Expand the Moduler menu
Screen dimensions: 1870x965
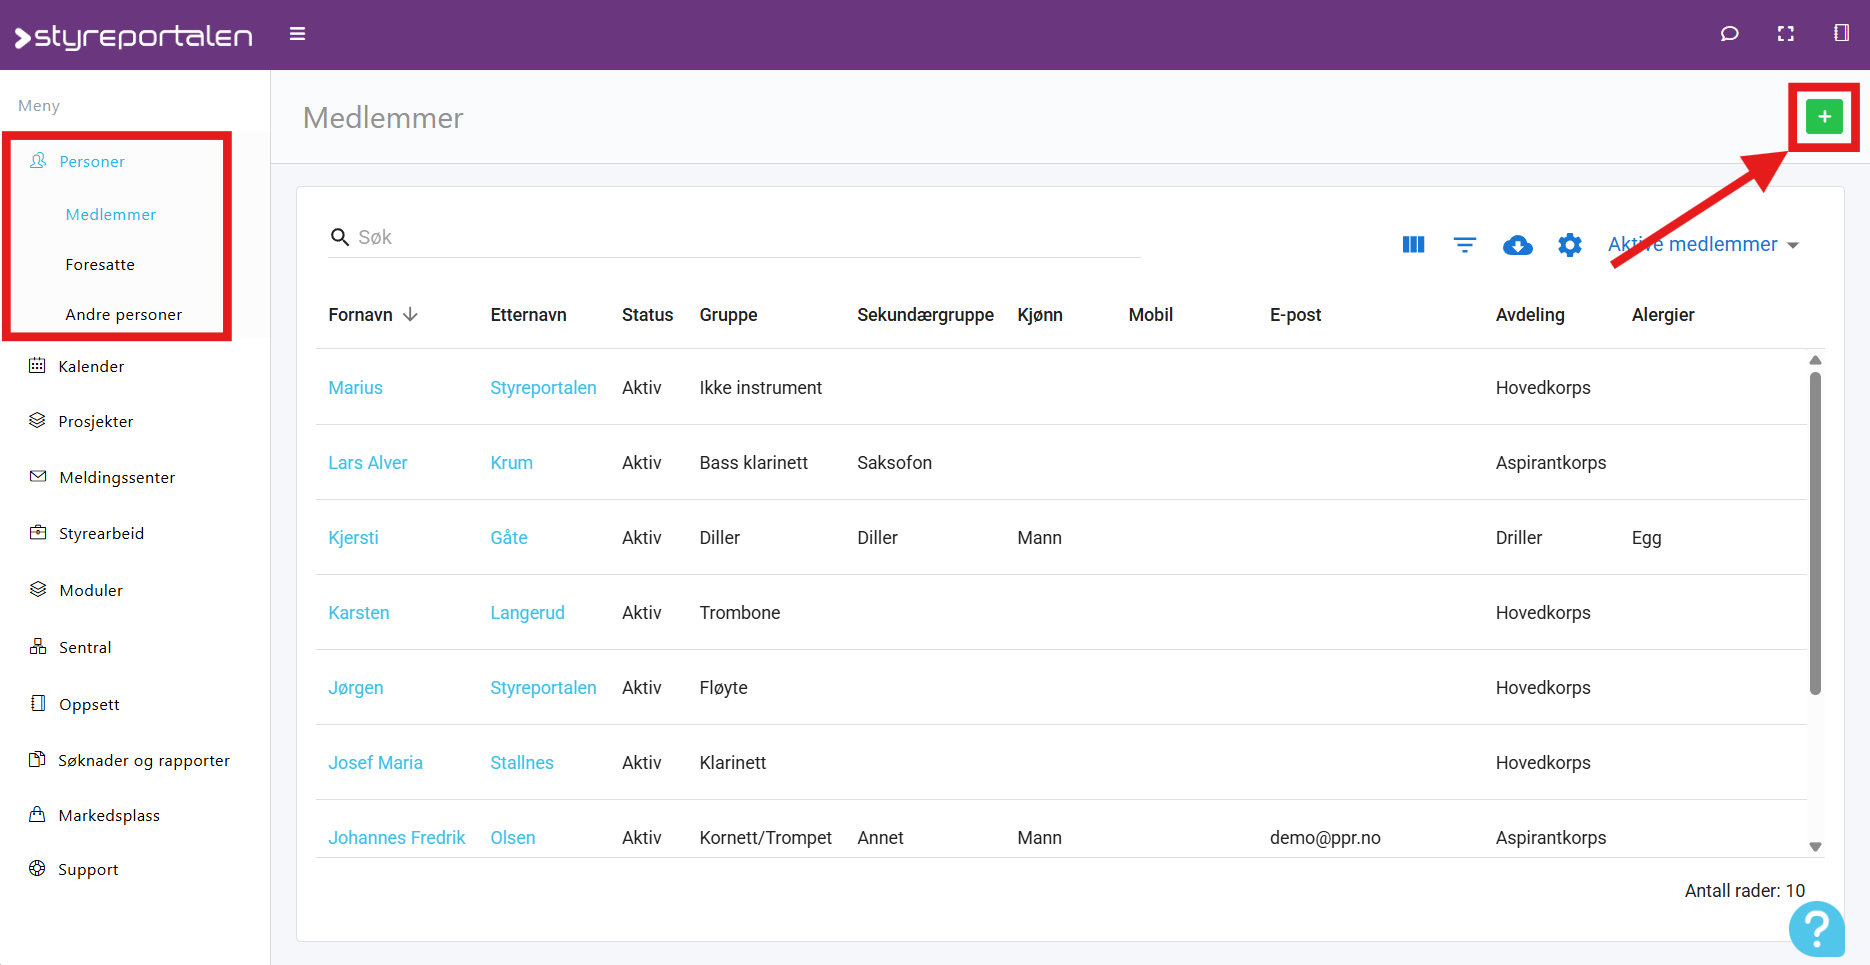pos(90,591)
